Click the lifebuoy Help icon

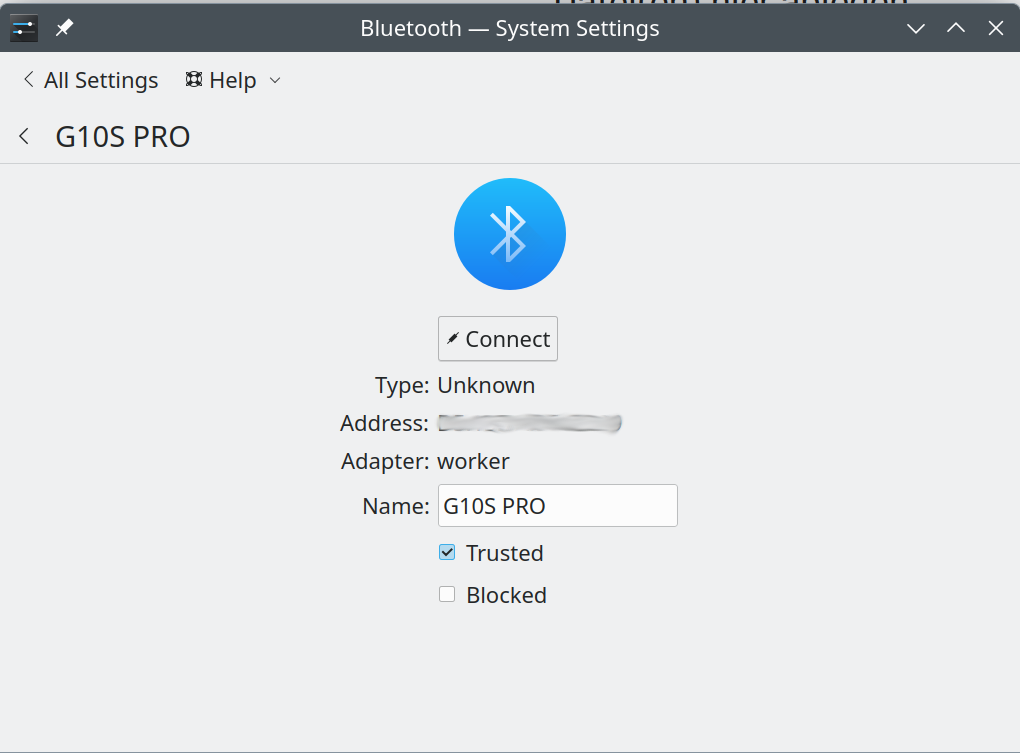tap(194, 80)
